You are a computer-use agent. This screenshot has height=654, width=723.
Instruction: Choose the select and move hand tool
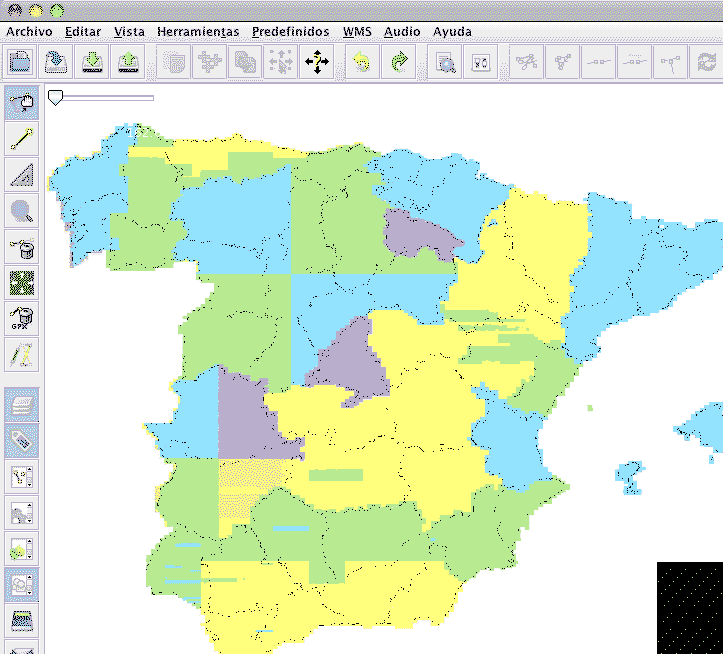coord(22,103)
